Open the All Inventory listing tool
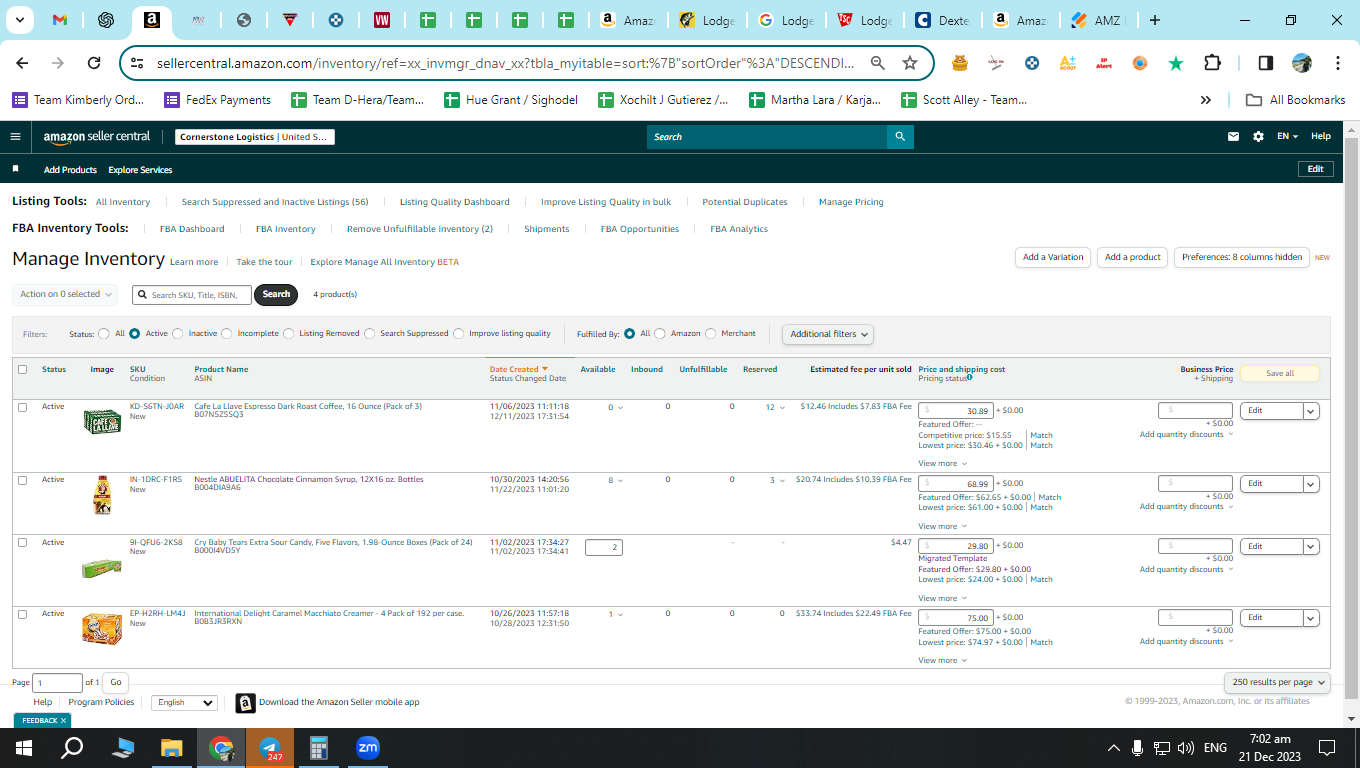The height and width of the screenshot is (768, 1360). pos(123,202)
